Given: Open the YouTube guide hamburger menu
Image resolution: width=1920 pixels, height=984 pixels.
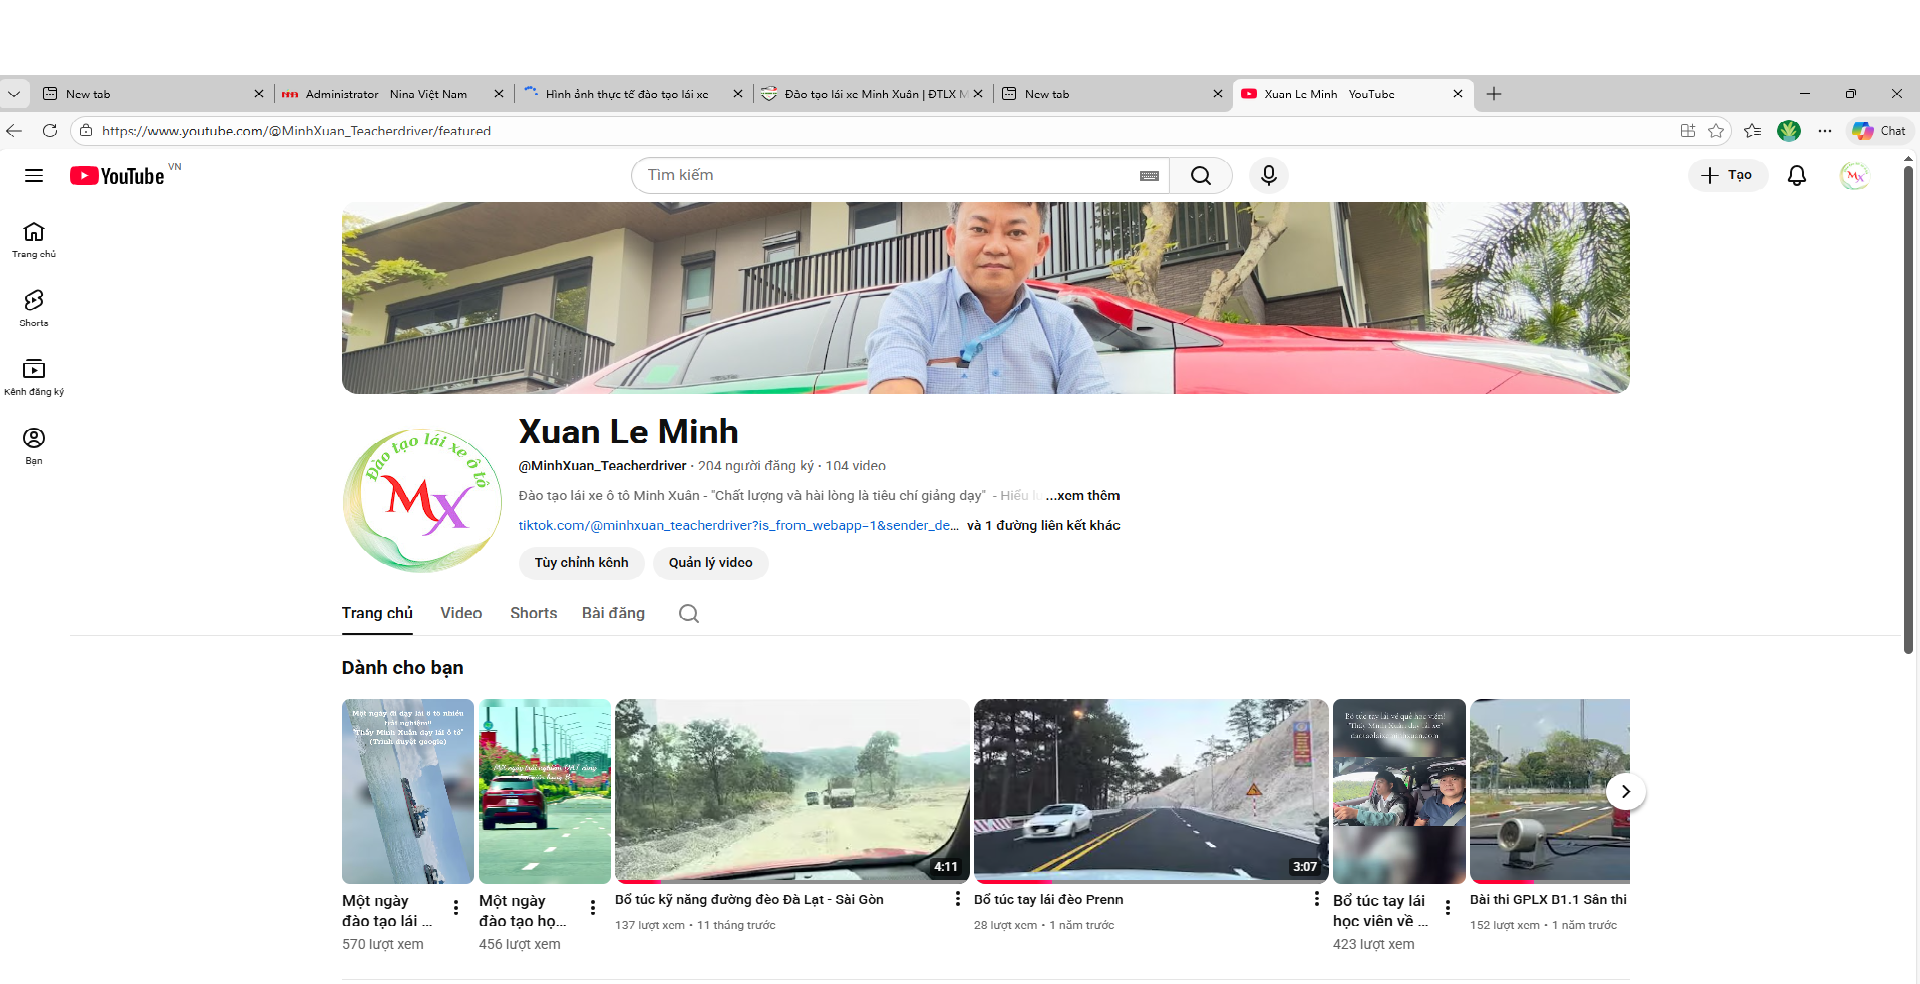Looking at the screenshot, I should pyautogui.click(x=33, y=175).
